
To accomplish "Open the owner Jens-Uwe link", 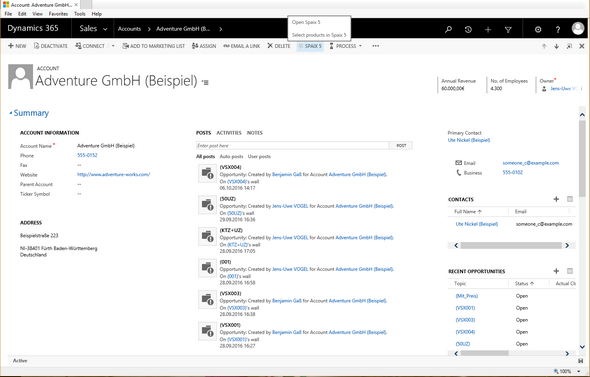I will click(x=563, y=88).
